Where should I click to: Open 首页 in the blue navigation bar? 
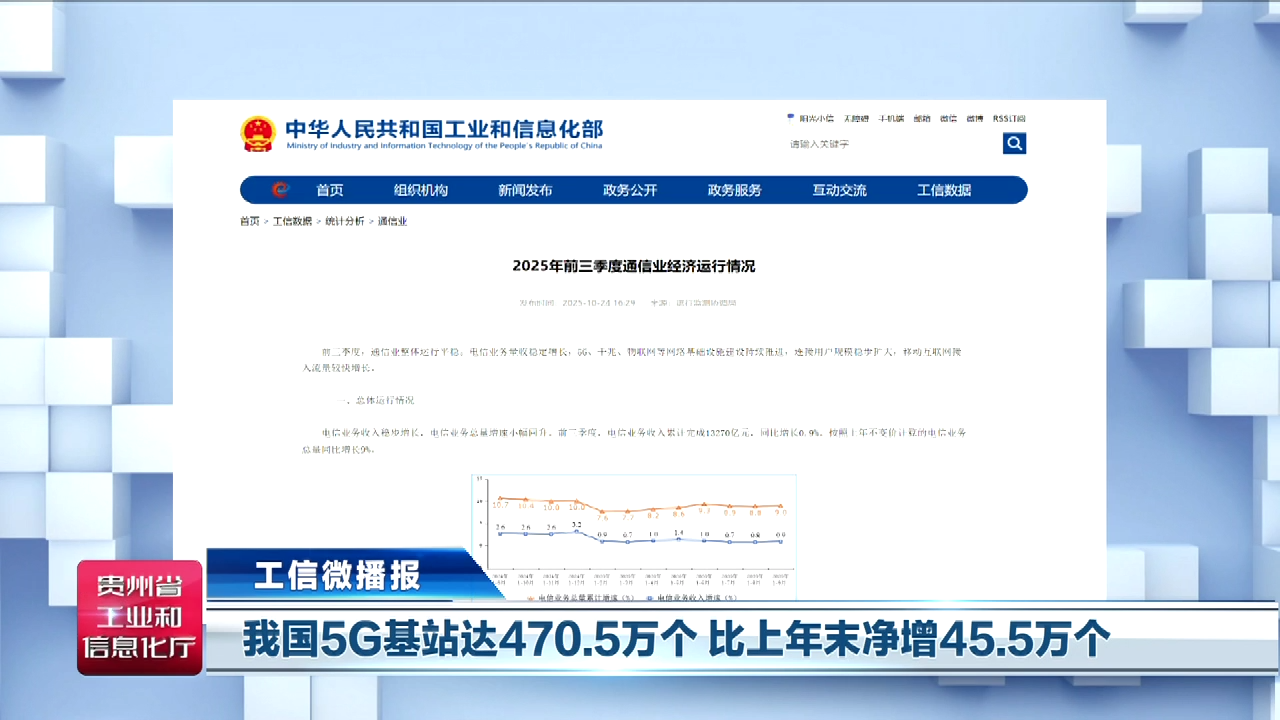tap(330, 190)
